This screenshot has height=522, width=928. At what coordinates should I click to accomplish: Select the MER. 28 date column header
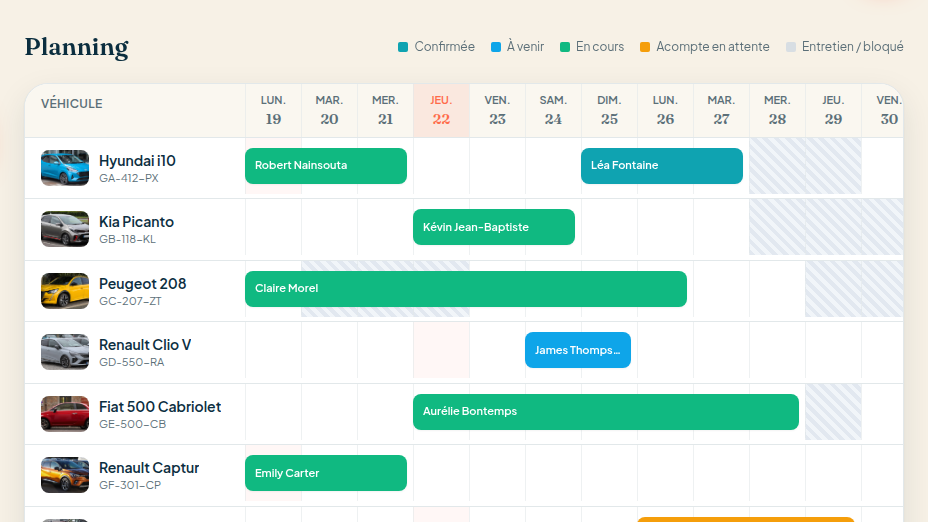[x=777, y=110]
